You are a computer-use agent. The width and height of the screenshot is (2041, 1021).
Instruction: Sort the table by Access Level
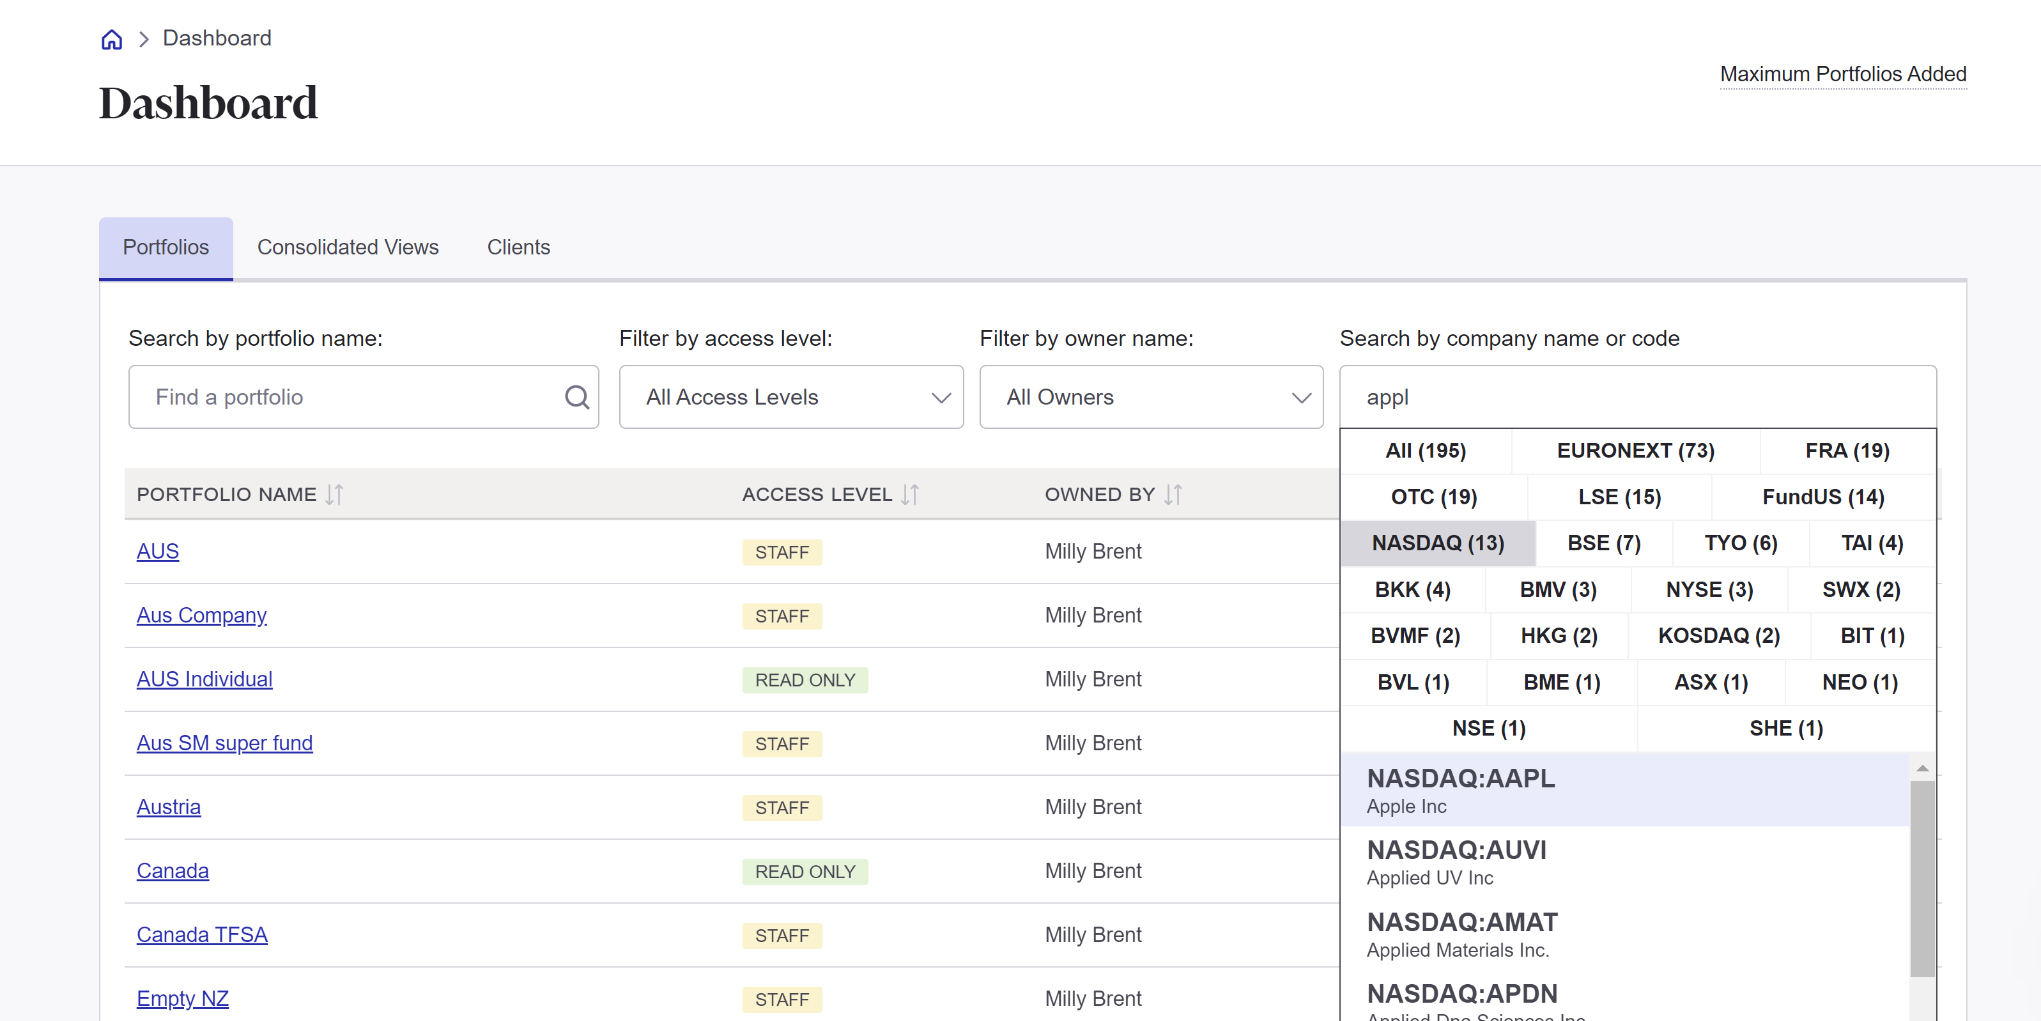click(x=908, y=493)
